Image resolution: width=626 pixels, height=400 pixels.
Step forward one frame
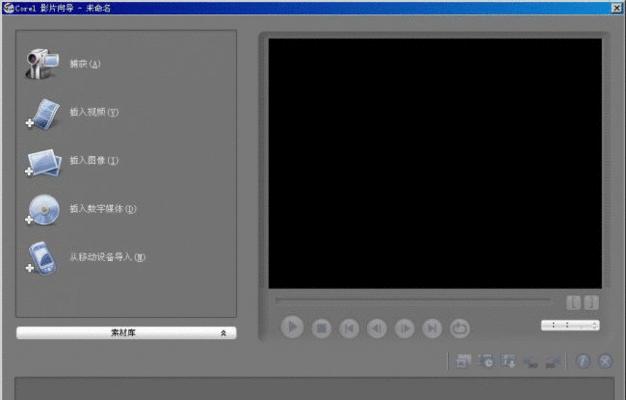[404, 329]
